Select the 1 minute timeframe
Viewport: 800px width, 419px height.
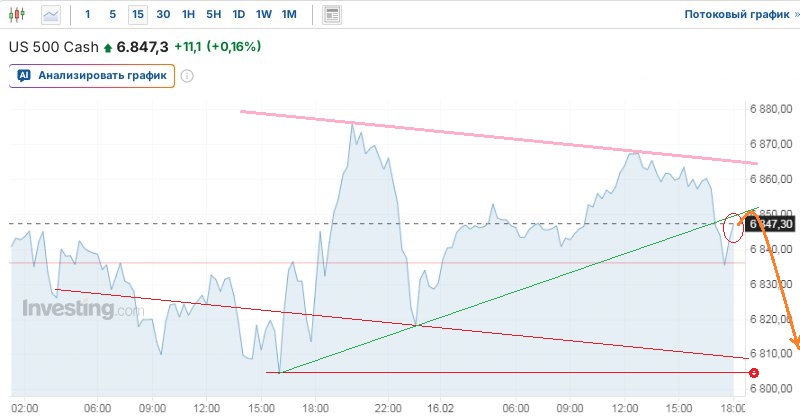88,15
